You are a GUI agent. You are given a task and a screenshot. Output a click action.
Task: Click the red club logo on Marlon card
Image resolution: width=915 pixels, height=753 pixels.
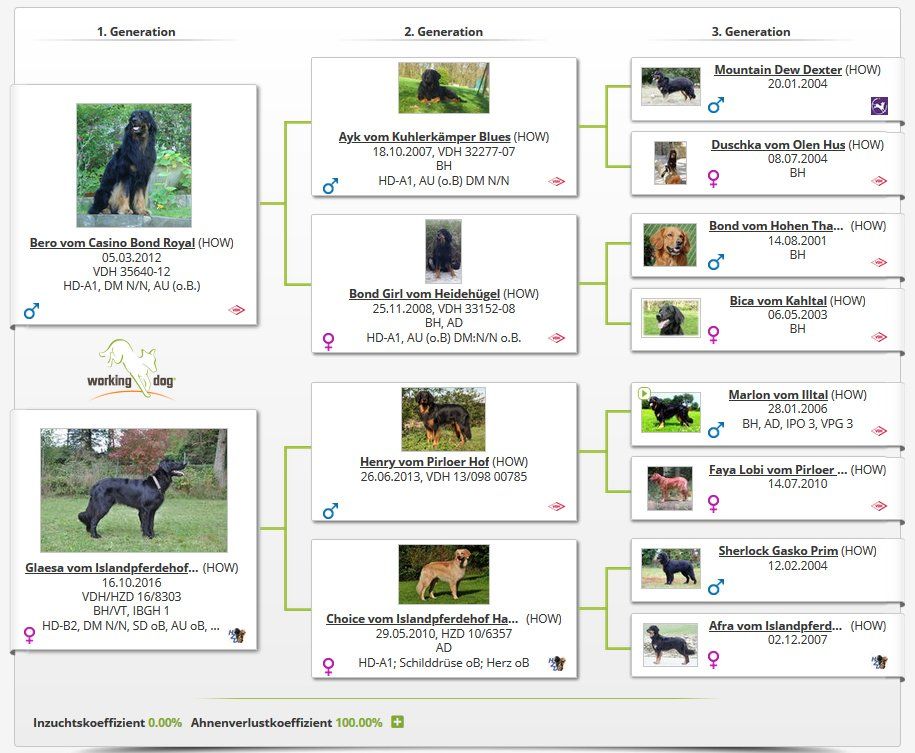pos(879,431)
